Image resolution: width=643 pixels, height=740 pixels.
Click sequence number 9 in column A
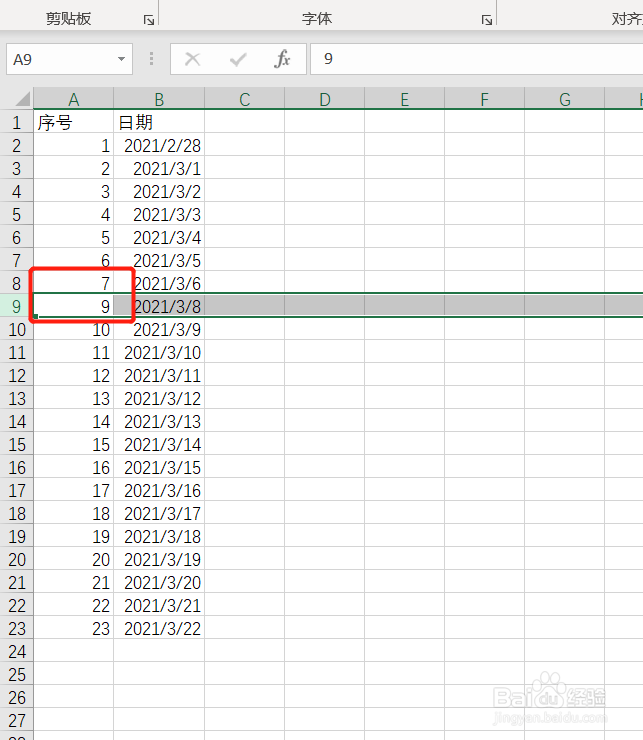tap(74, 306)
